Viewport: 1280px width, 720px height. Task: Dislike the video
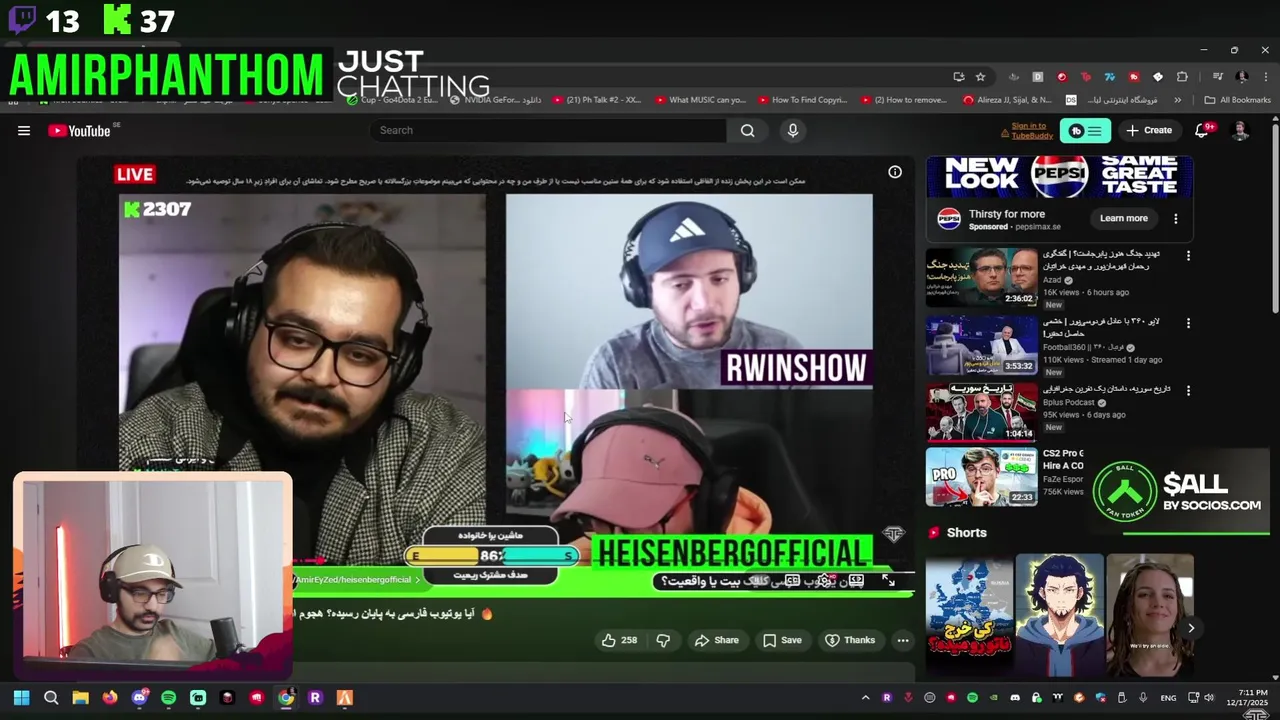662,640
